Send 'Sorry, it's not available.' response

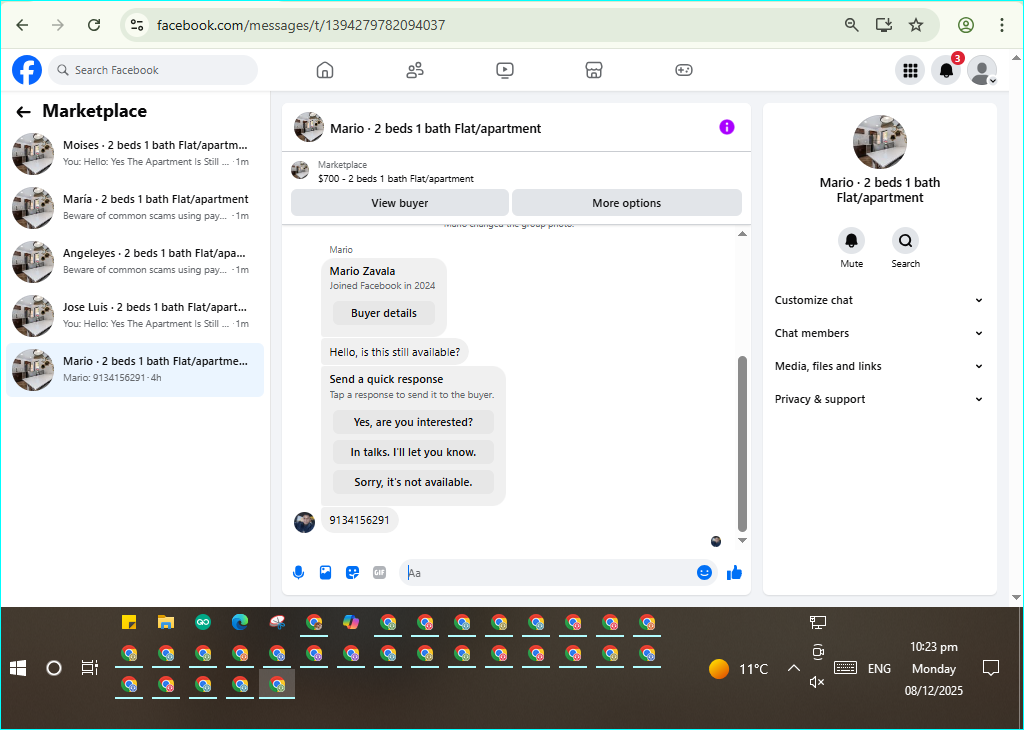413,483
